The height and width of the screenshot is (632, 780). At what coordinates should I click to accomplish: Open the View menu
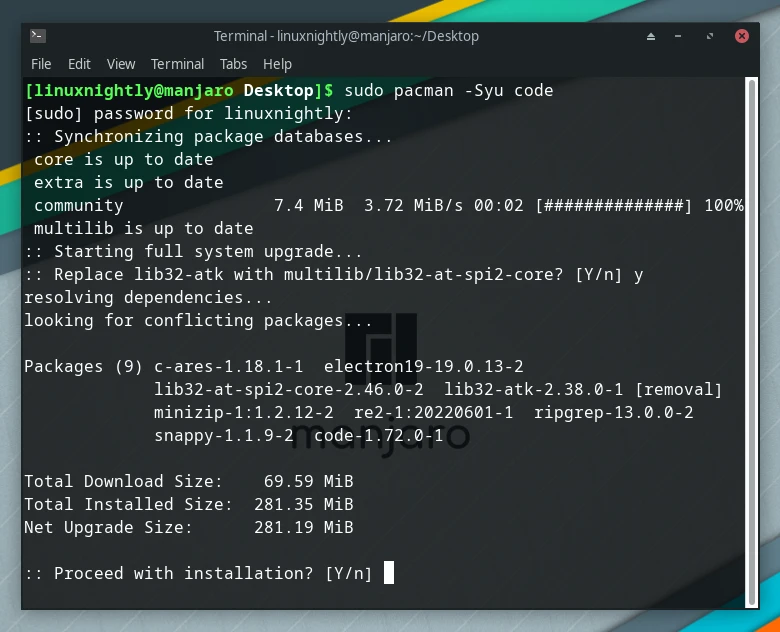[x=121, y=64]
